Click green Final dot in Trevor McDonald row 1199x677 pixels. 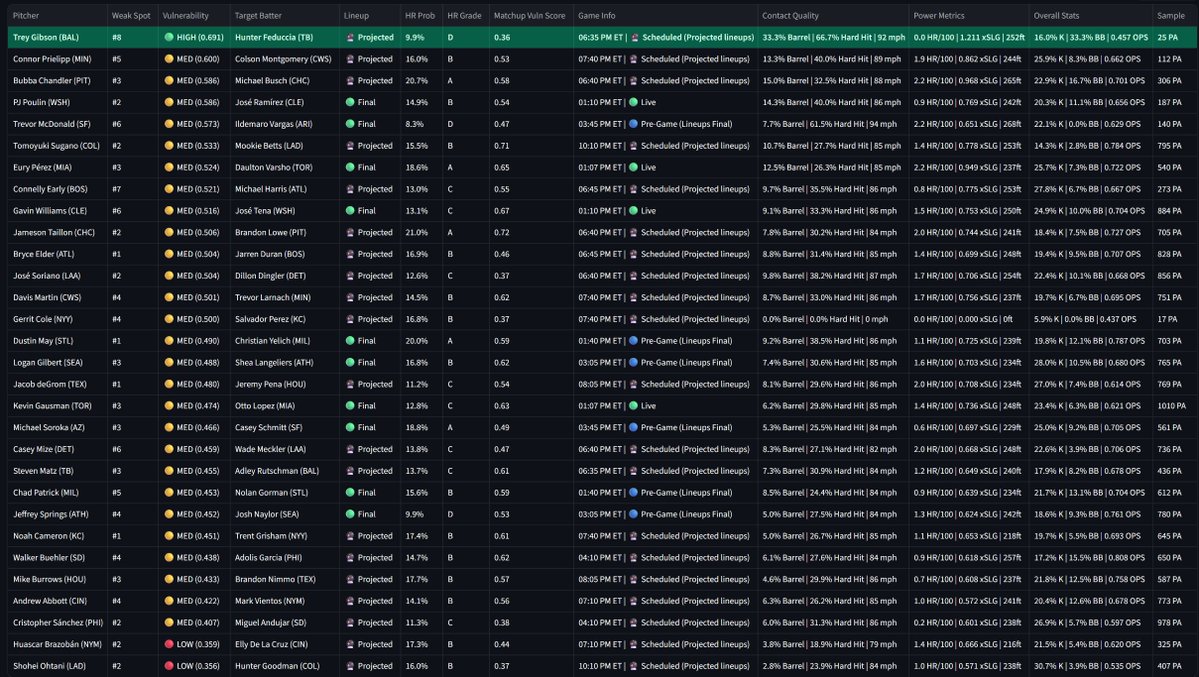[350, 124]
